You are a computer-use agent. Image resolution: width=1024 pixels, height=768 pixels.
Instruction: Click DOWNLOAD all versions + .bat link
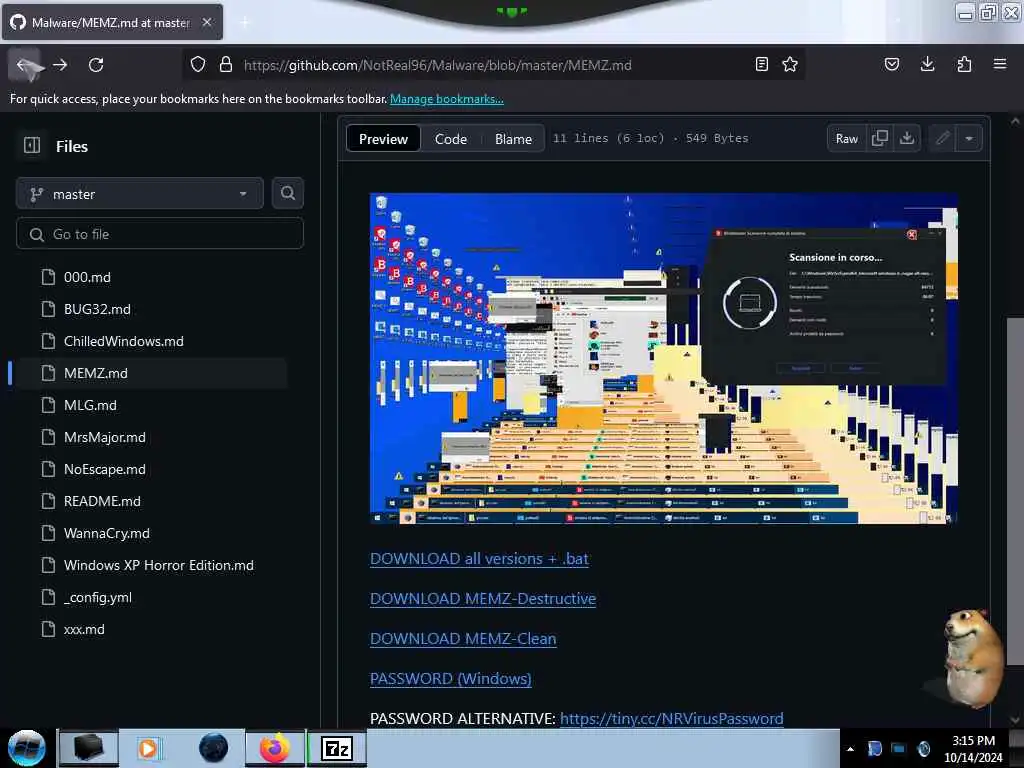tap(479, 559)
